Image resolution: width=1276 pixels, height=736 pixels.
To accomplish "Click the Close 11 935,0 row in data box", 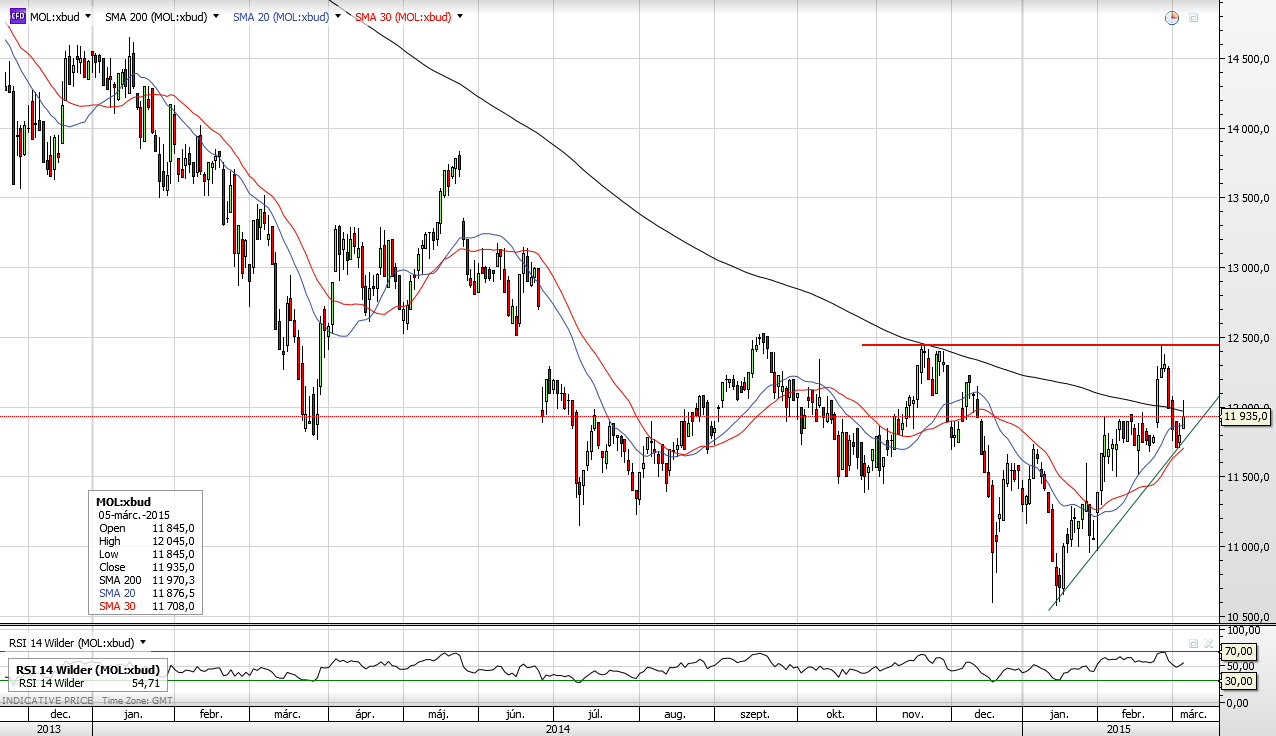I will pos(146,567).
